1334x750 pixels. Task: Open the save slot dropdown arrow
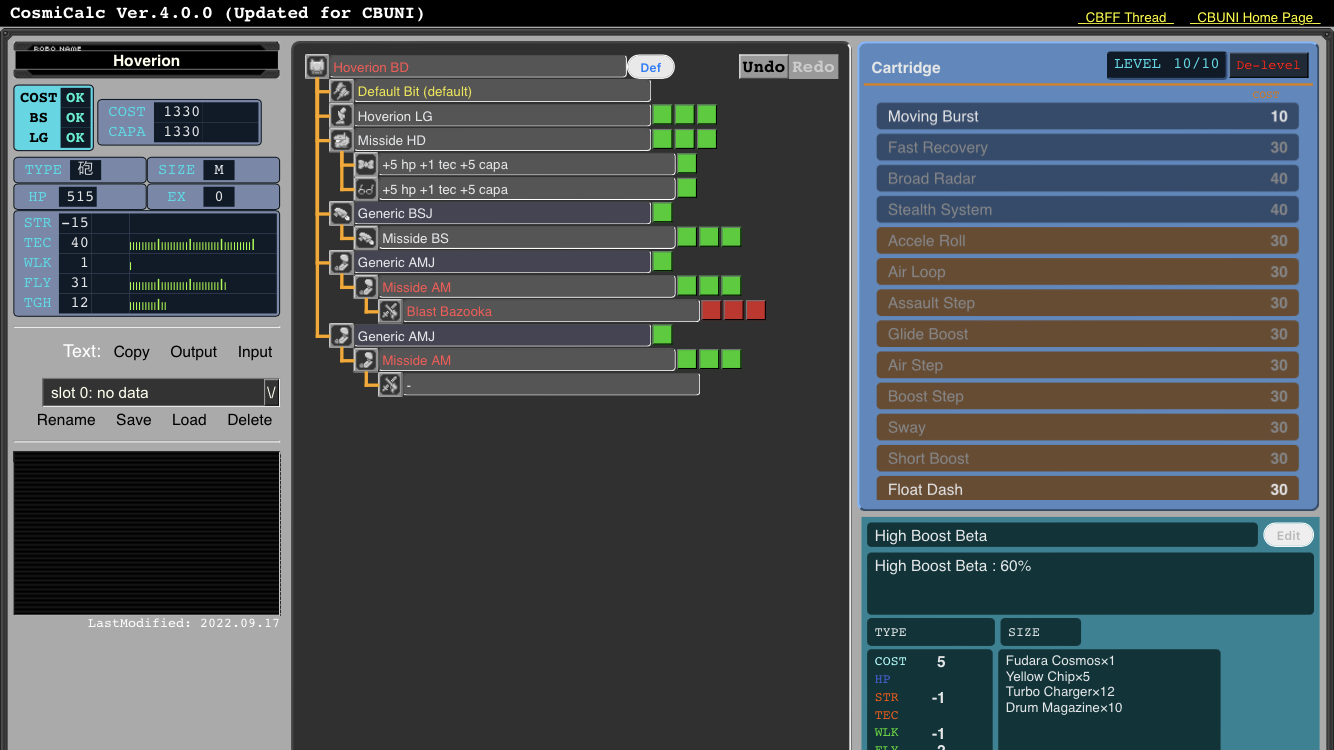click(270, 393)
